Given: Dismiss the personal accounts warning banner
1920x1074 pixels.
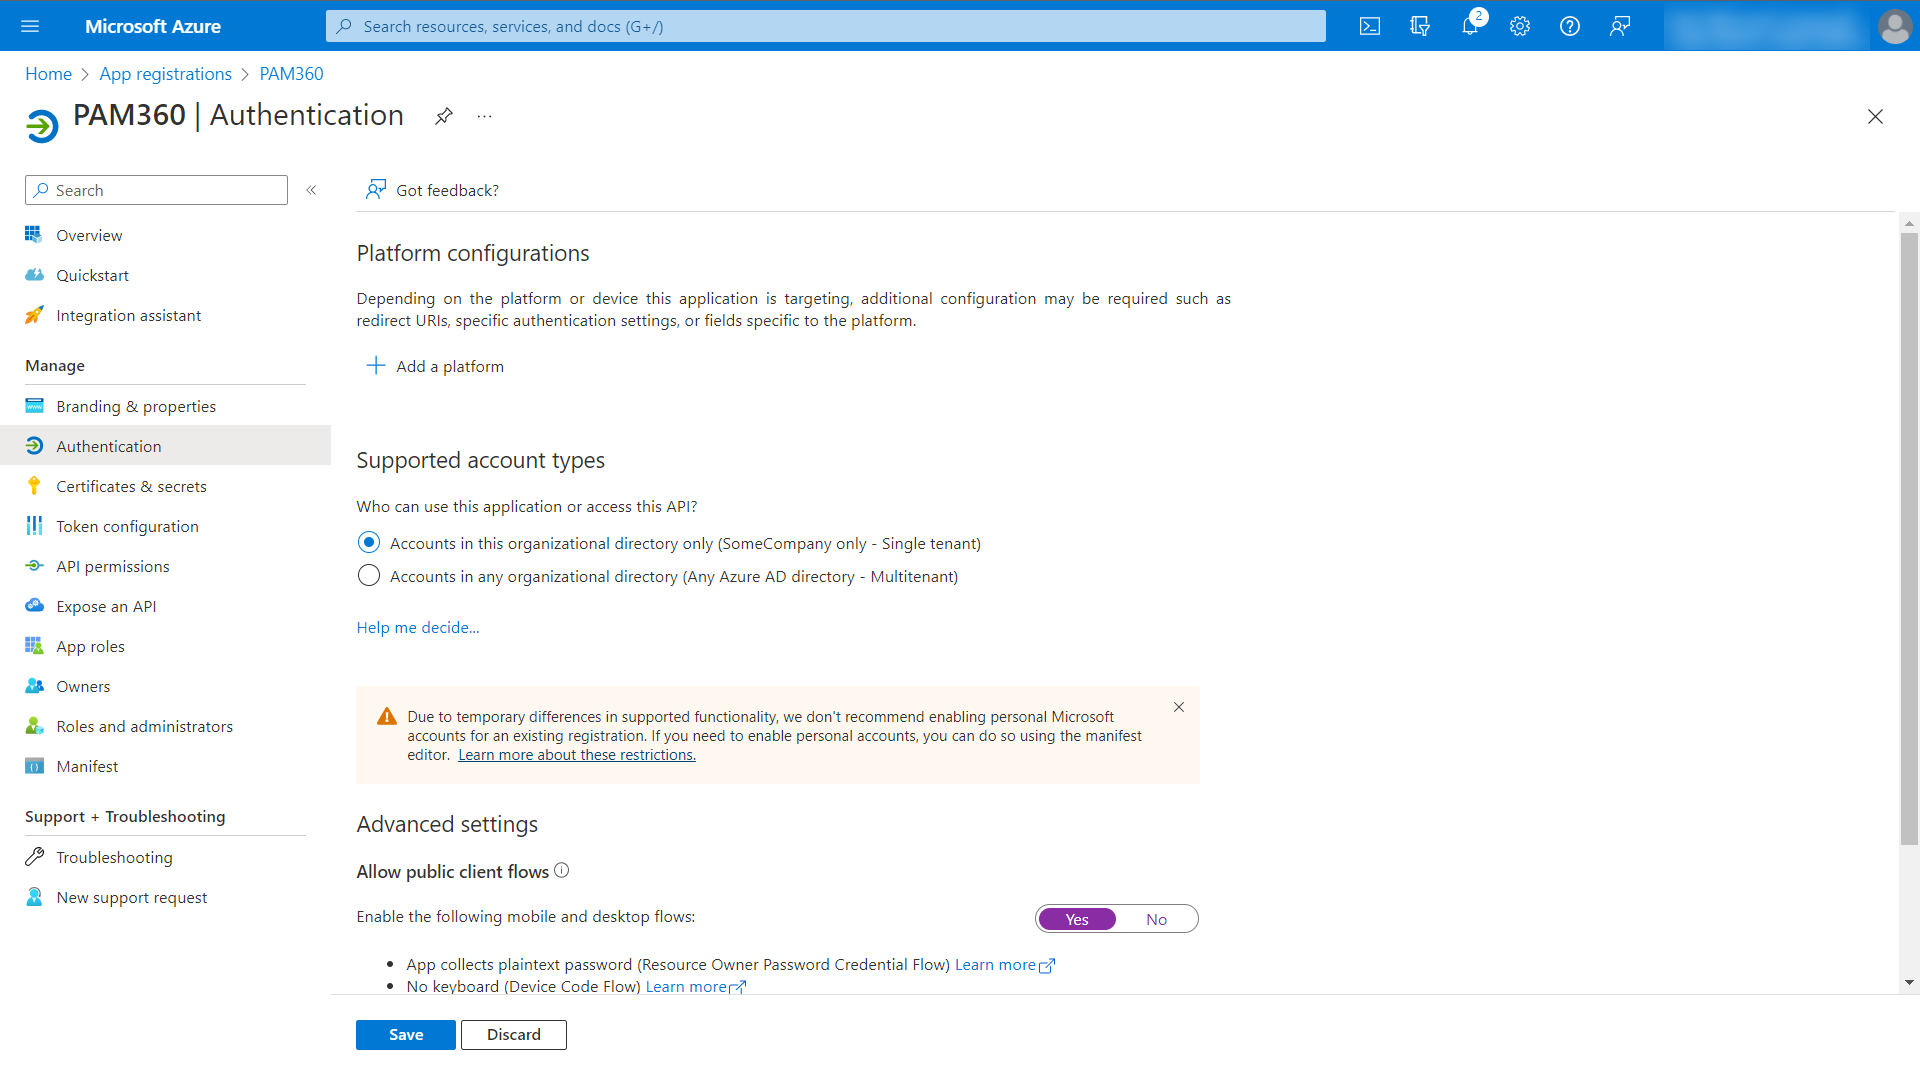Looking at the screenshot, I should tap(1179, 707).
